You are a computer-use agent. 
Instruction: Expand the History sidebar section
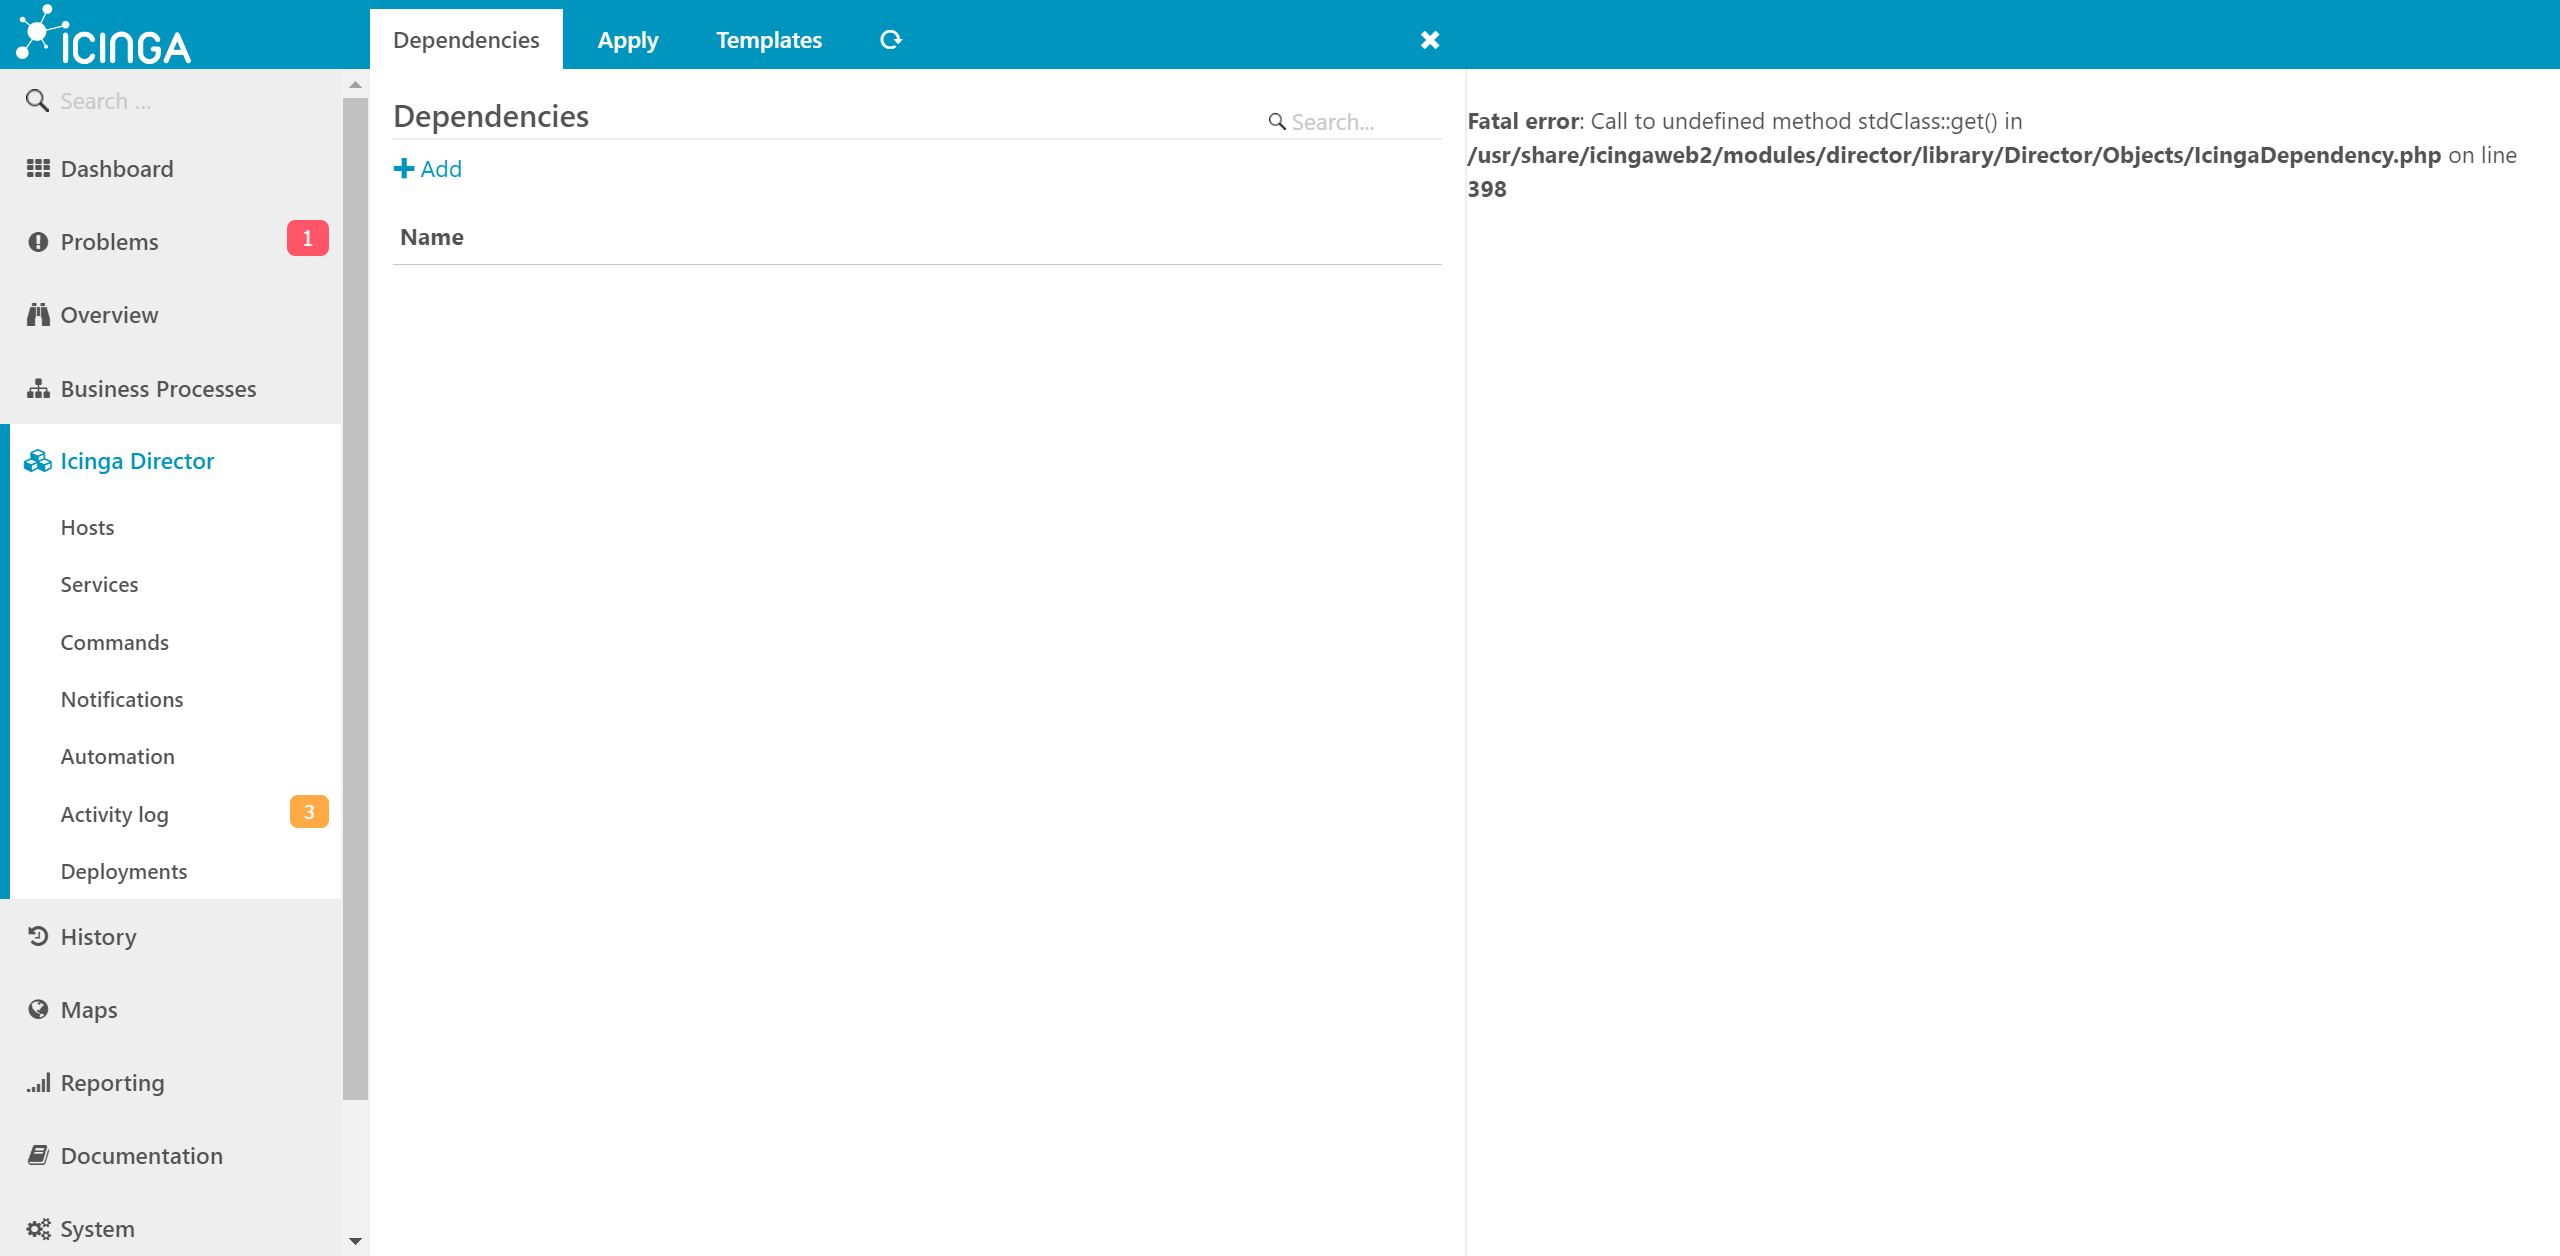[x=97, y=936]
